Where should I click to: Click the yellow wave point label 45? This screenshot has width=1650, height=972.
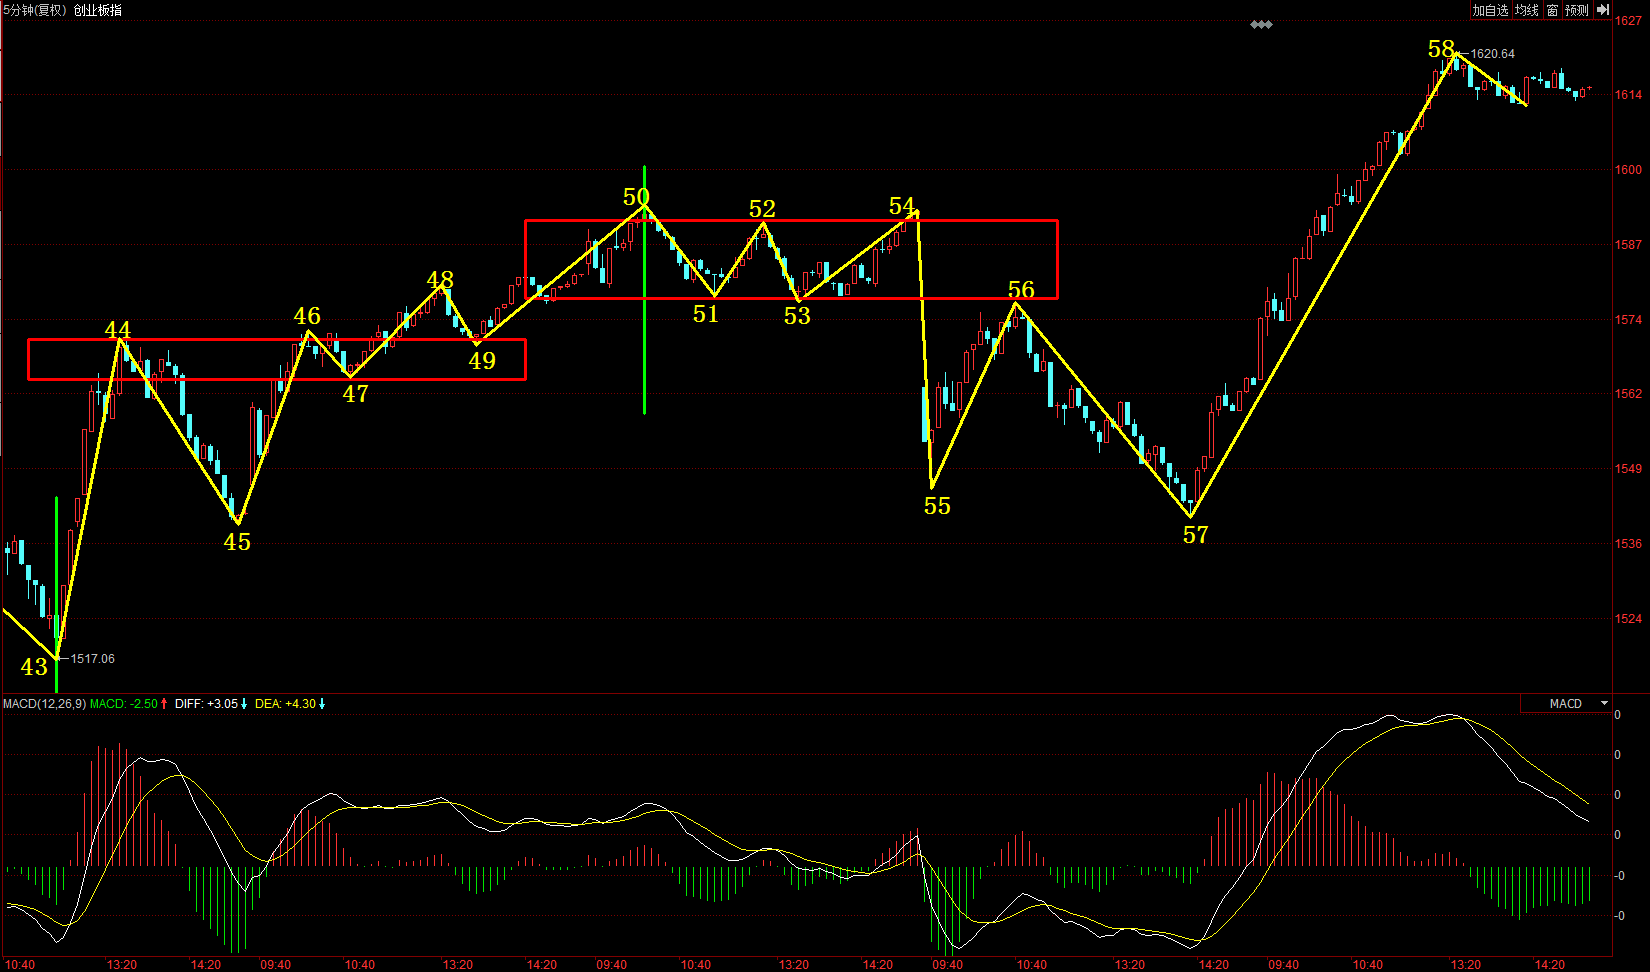click(x=237, y=542)
